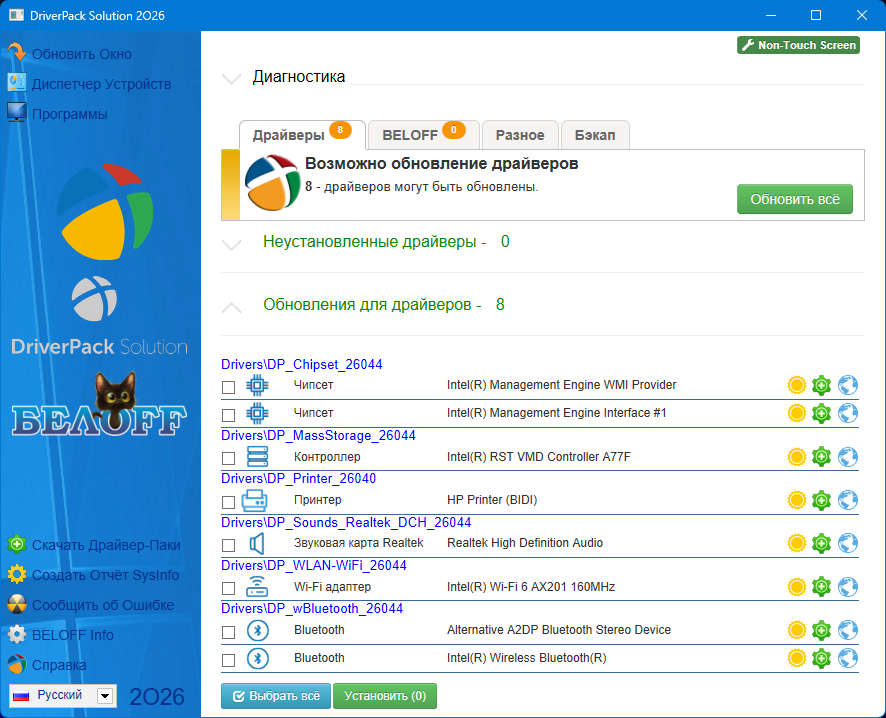Check the Intel Management Engine WMI Provider checkbox
886x718 pixels.
228,387
